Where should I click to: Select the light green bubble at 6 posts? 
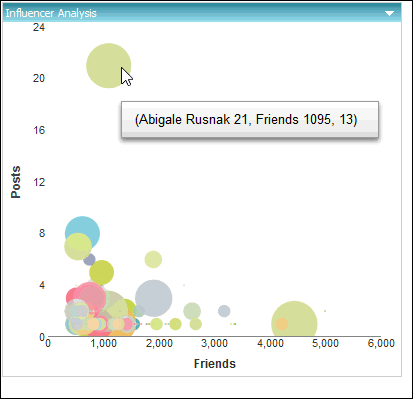[x=153, y=259]
